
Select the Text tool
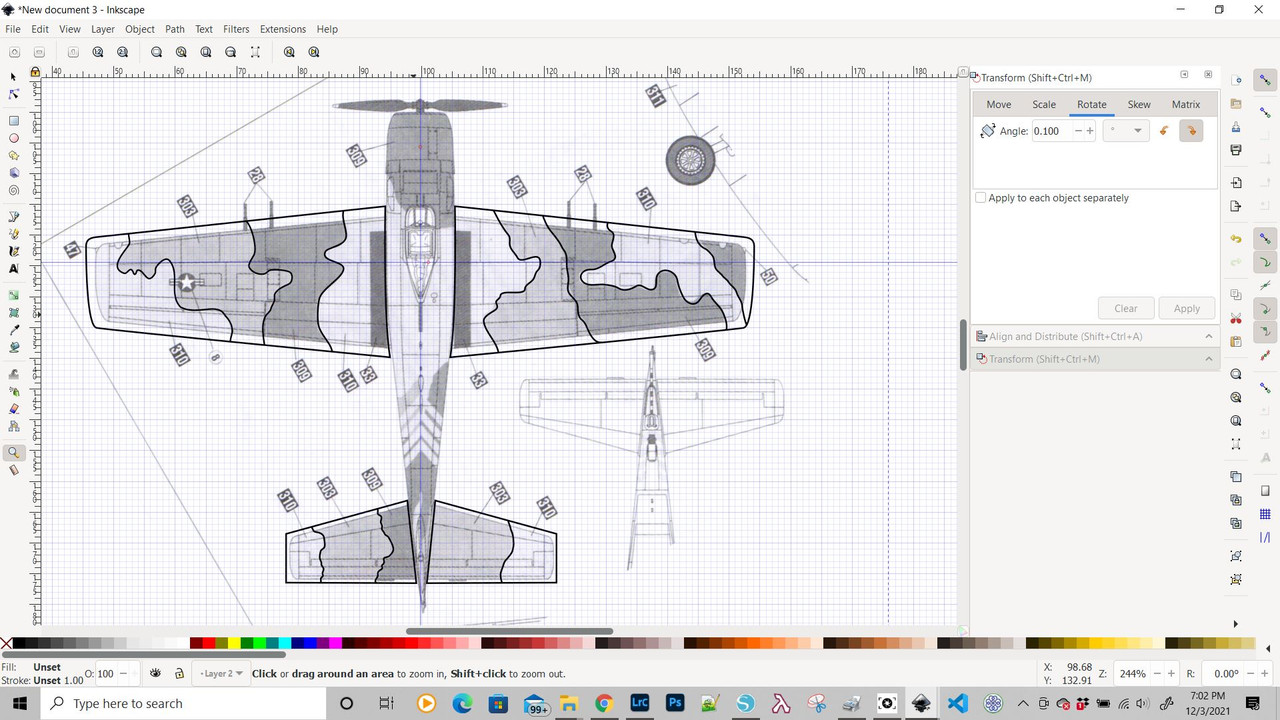(14, 269)
